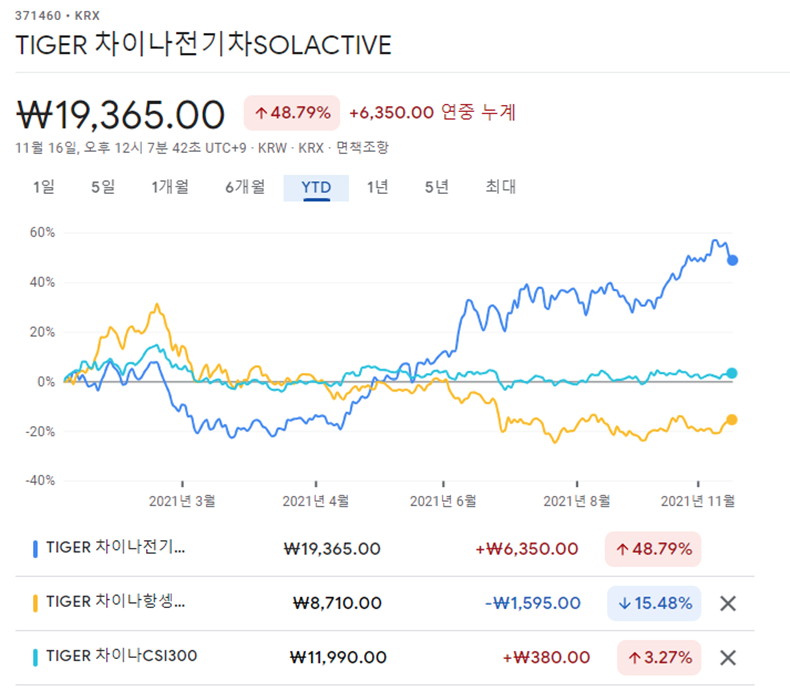Click the +6,350.00 연중 누계 text
Viewport: 790px width, 691px height.
(433, 112)
